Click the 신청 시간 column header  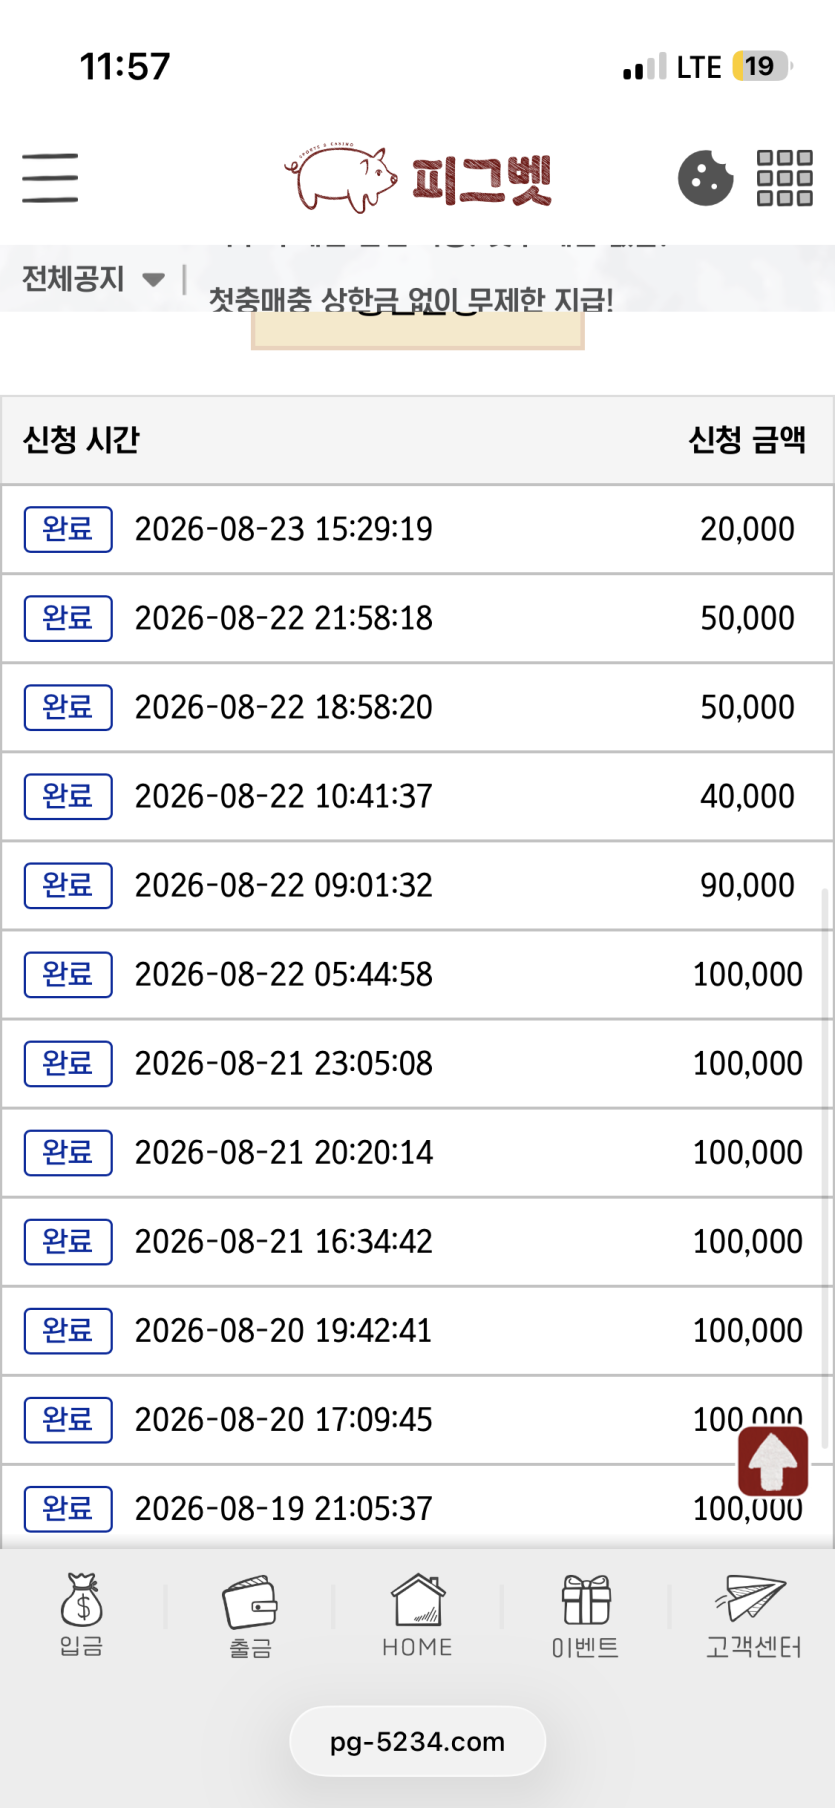pyautogui.click(x=81, y=439)
